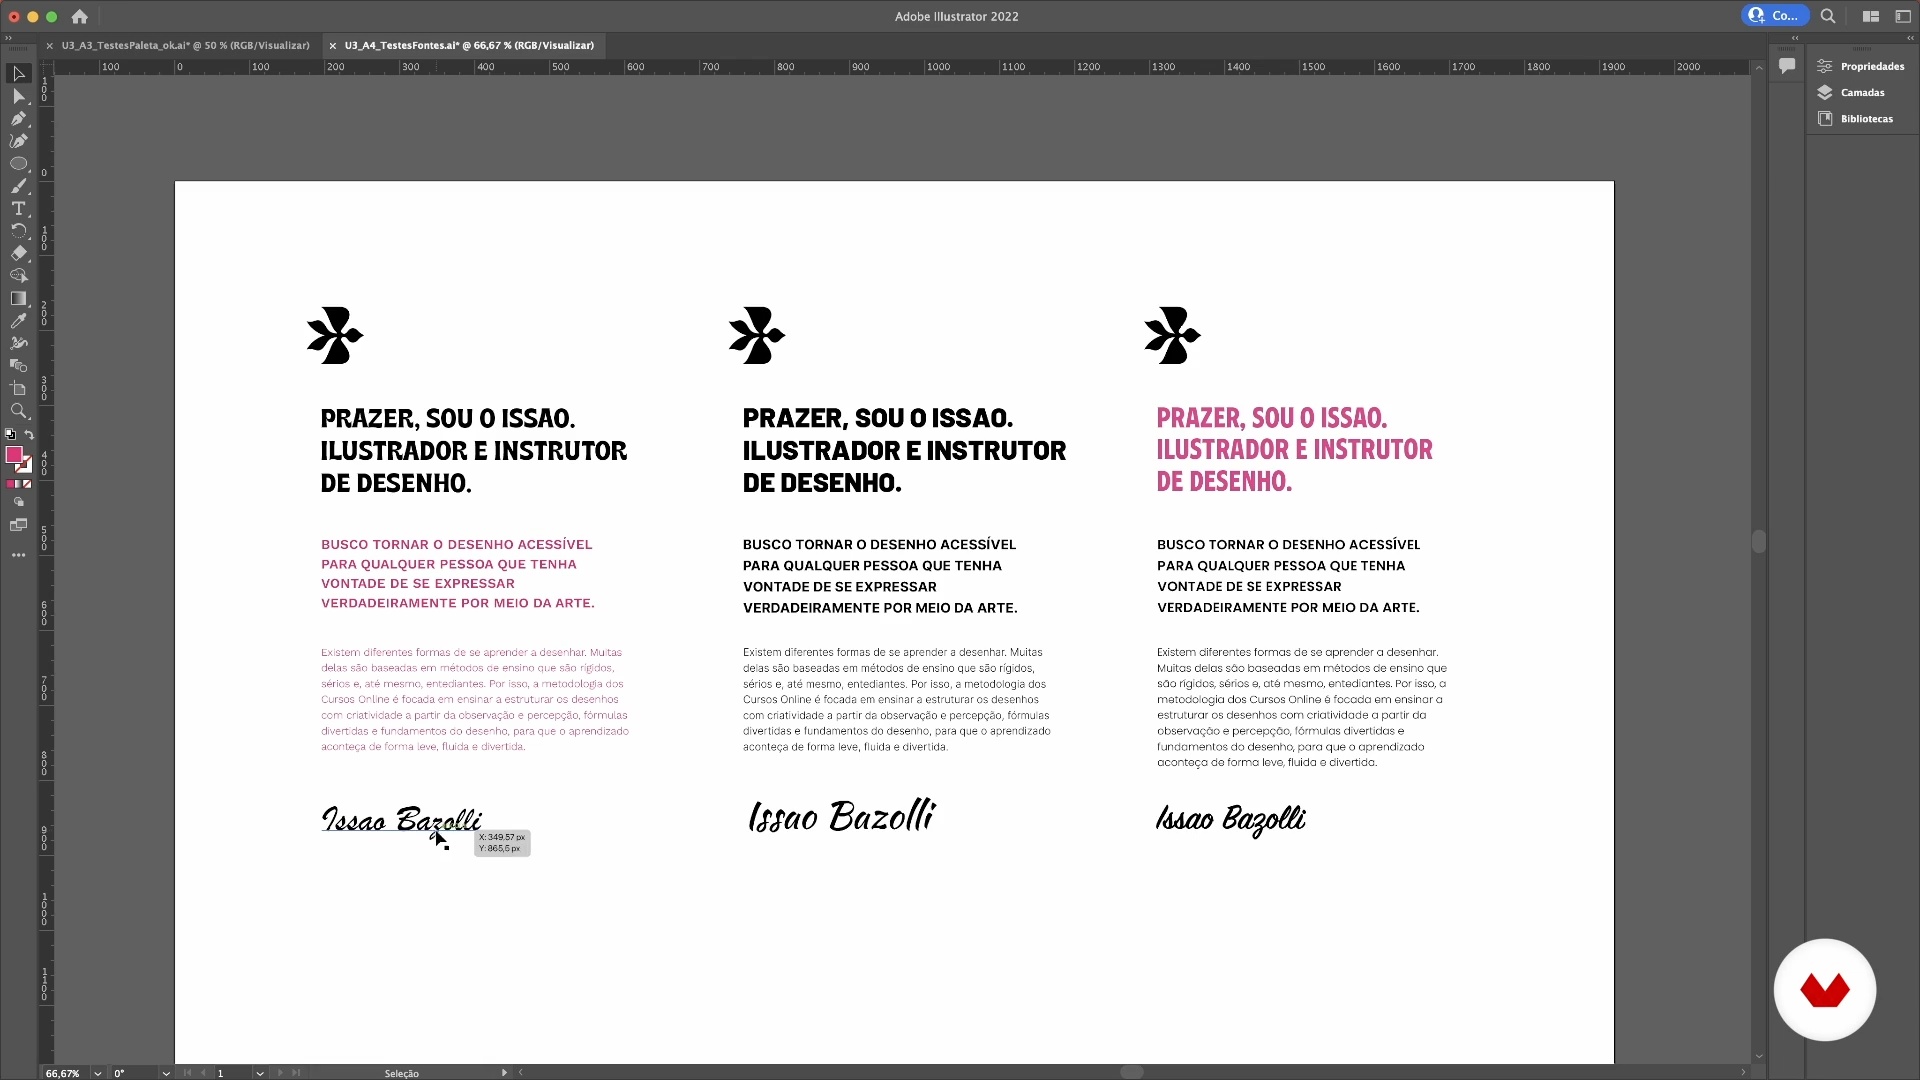
Task: Select the black headline in middle column
Action: (x=904, y=450)
